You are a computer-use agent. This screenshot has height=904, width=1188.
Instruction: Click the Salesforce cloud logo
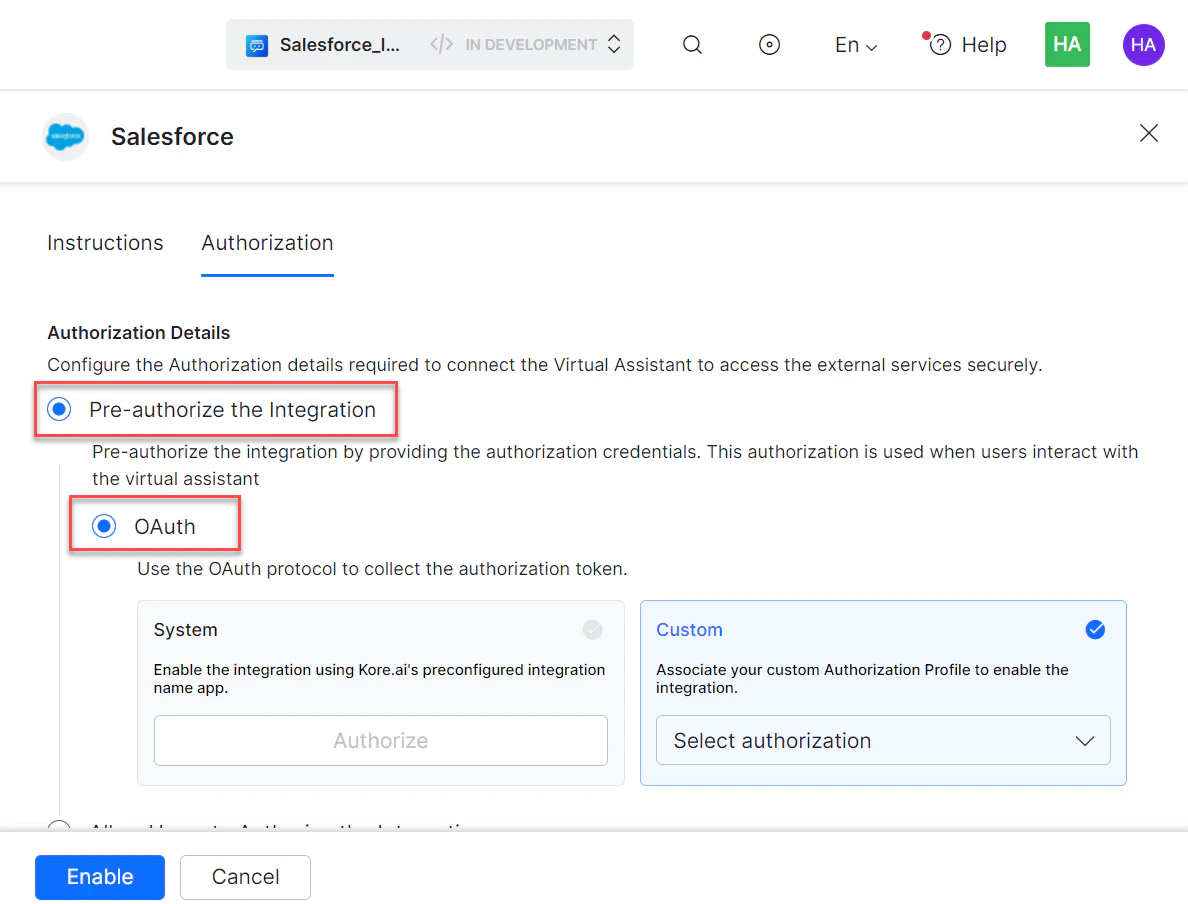[64, 136]
